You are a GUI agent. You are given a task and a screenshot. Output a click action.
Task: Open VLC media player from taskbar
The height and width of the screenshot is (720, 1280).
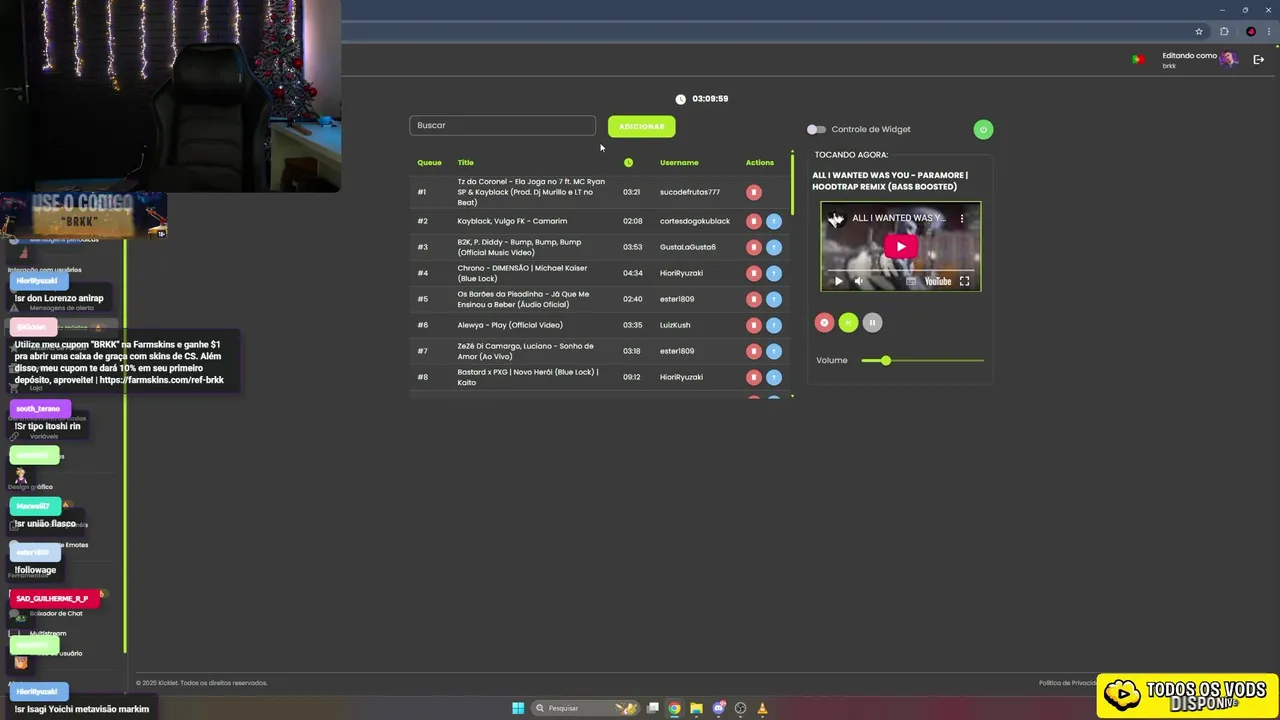click(x=762, y=708)
